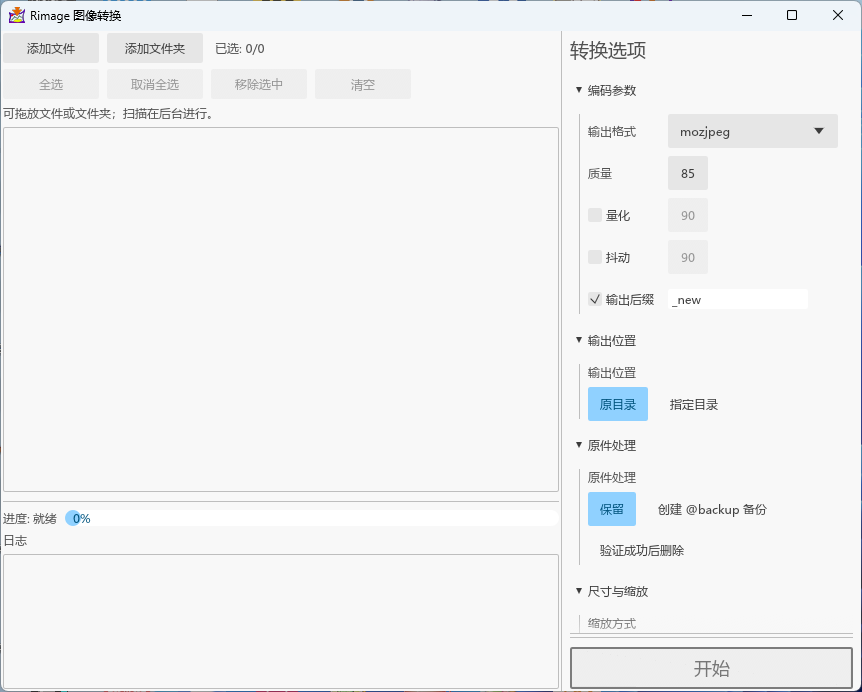Click the 添加文件夹 button
The image size is (862, 692).
[x=154, y=48]
